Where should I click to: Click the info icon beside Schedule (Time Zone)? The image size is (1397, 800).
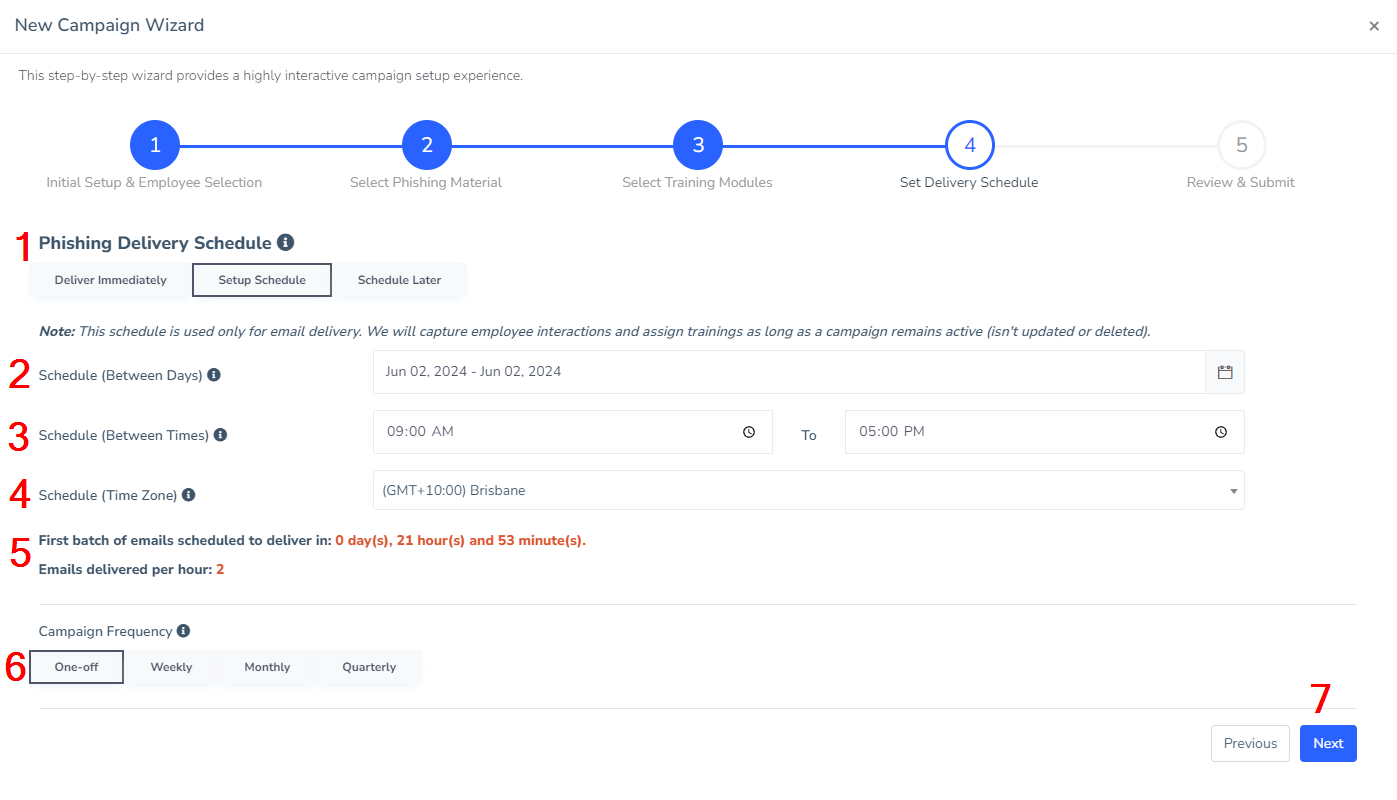pos(187,493)
